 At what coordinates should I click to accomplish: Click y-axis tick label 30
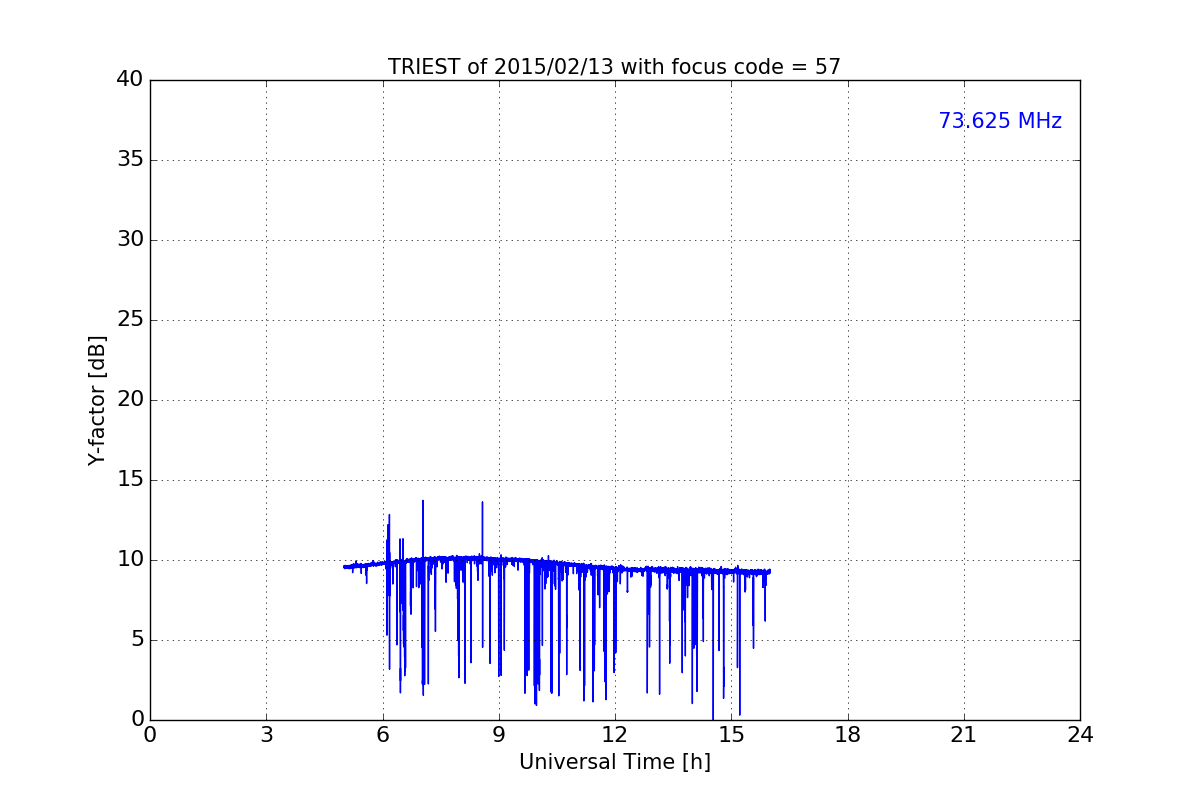tap(129, 240)
